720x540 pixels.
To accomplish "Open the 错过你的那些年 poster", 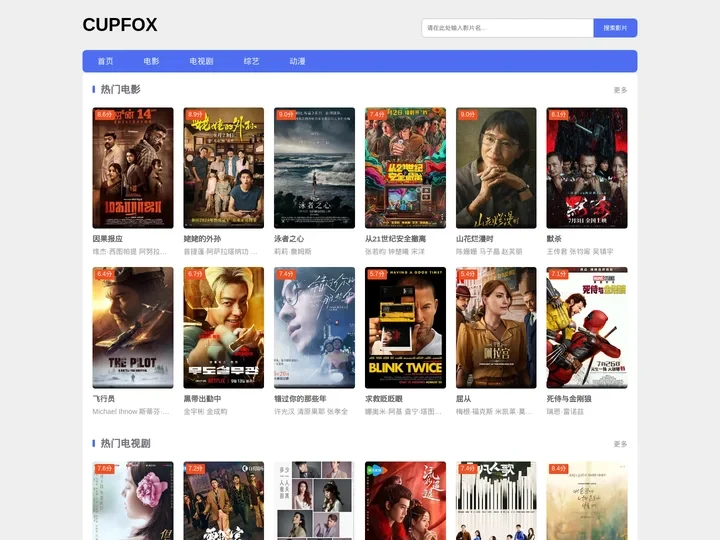I will point(315,327).
